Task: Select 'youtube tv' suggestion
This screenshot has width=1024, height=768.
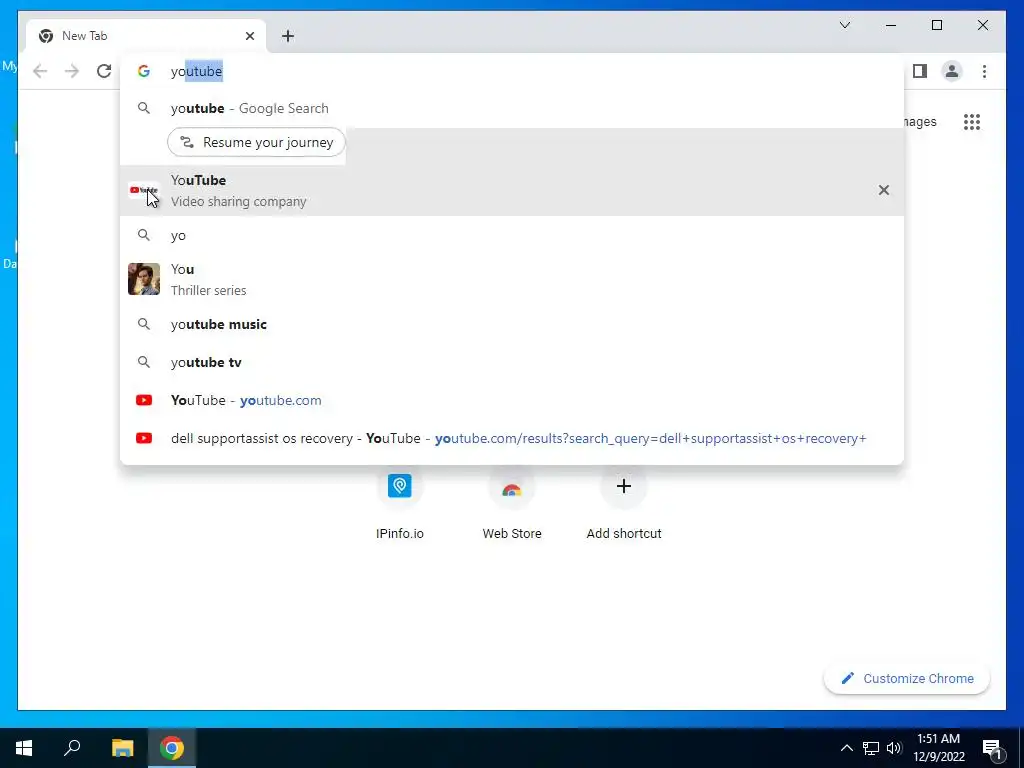Action: [x=512, y=362]
